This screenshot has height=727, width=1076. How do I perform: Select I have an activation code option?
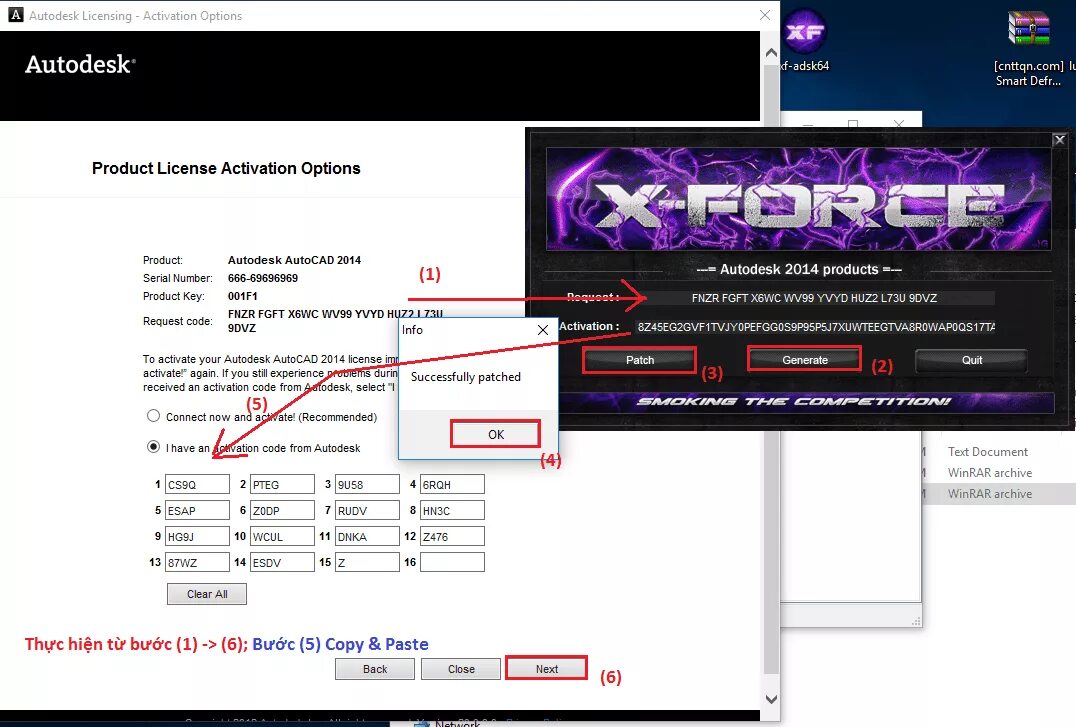point(154,447)
